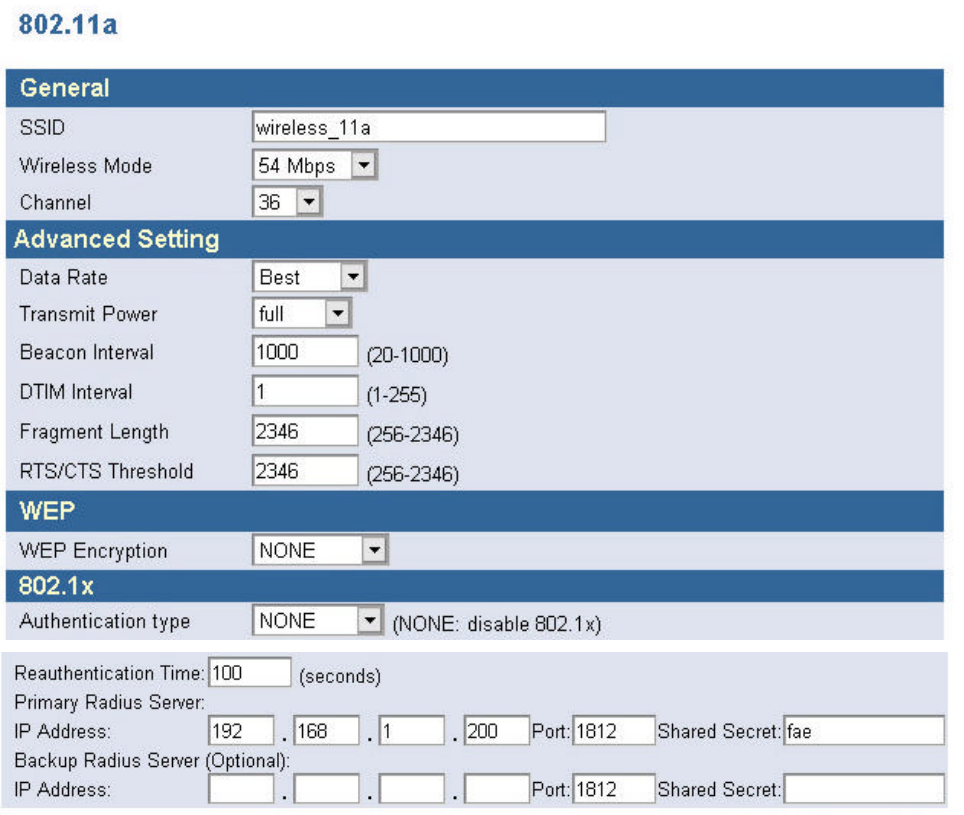Click backup Radius IP second octet field

[326, 789]
